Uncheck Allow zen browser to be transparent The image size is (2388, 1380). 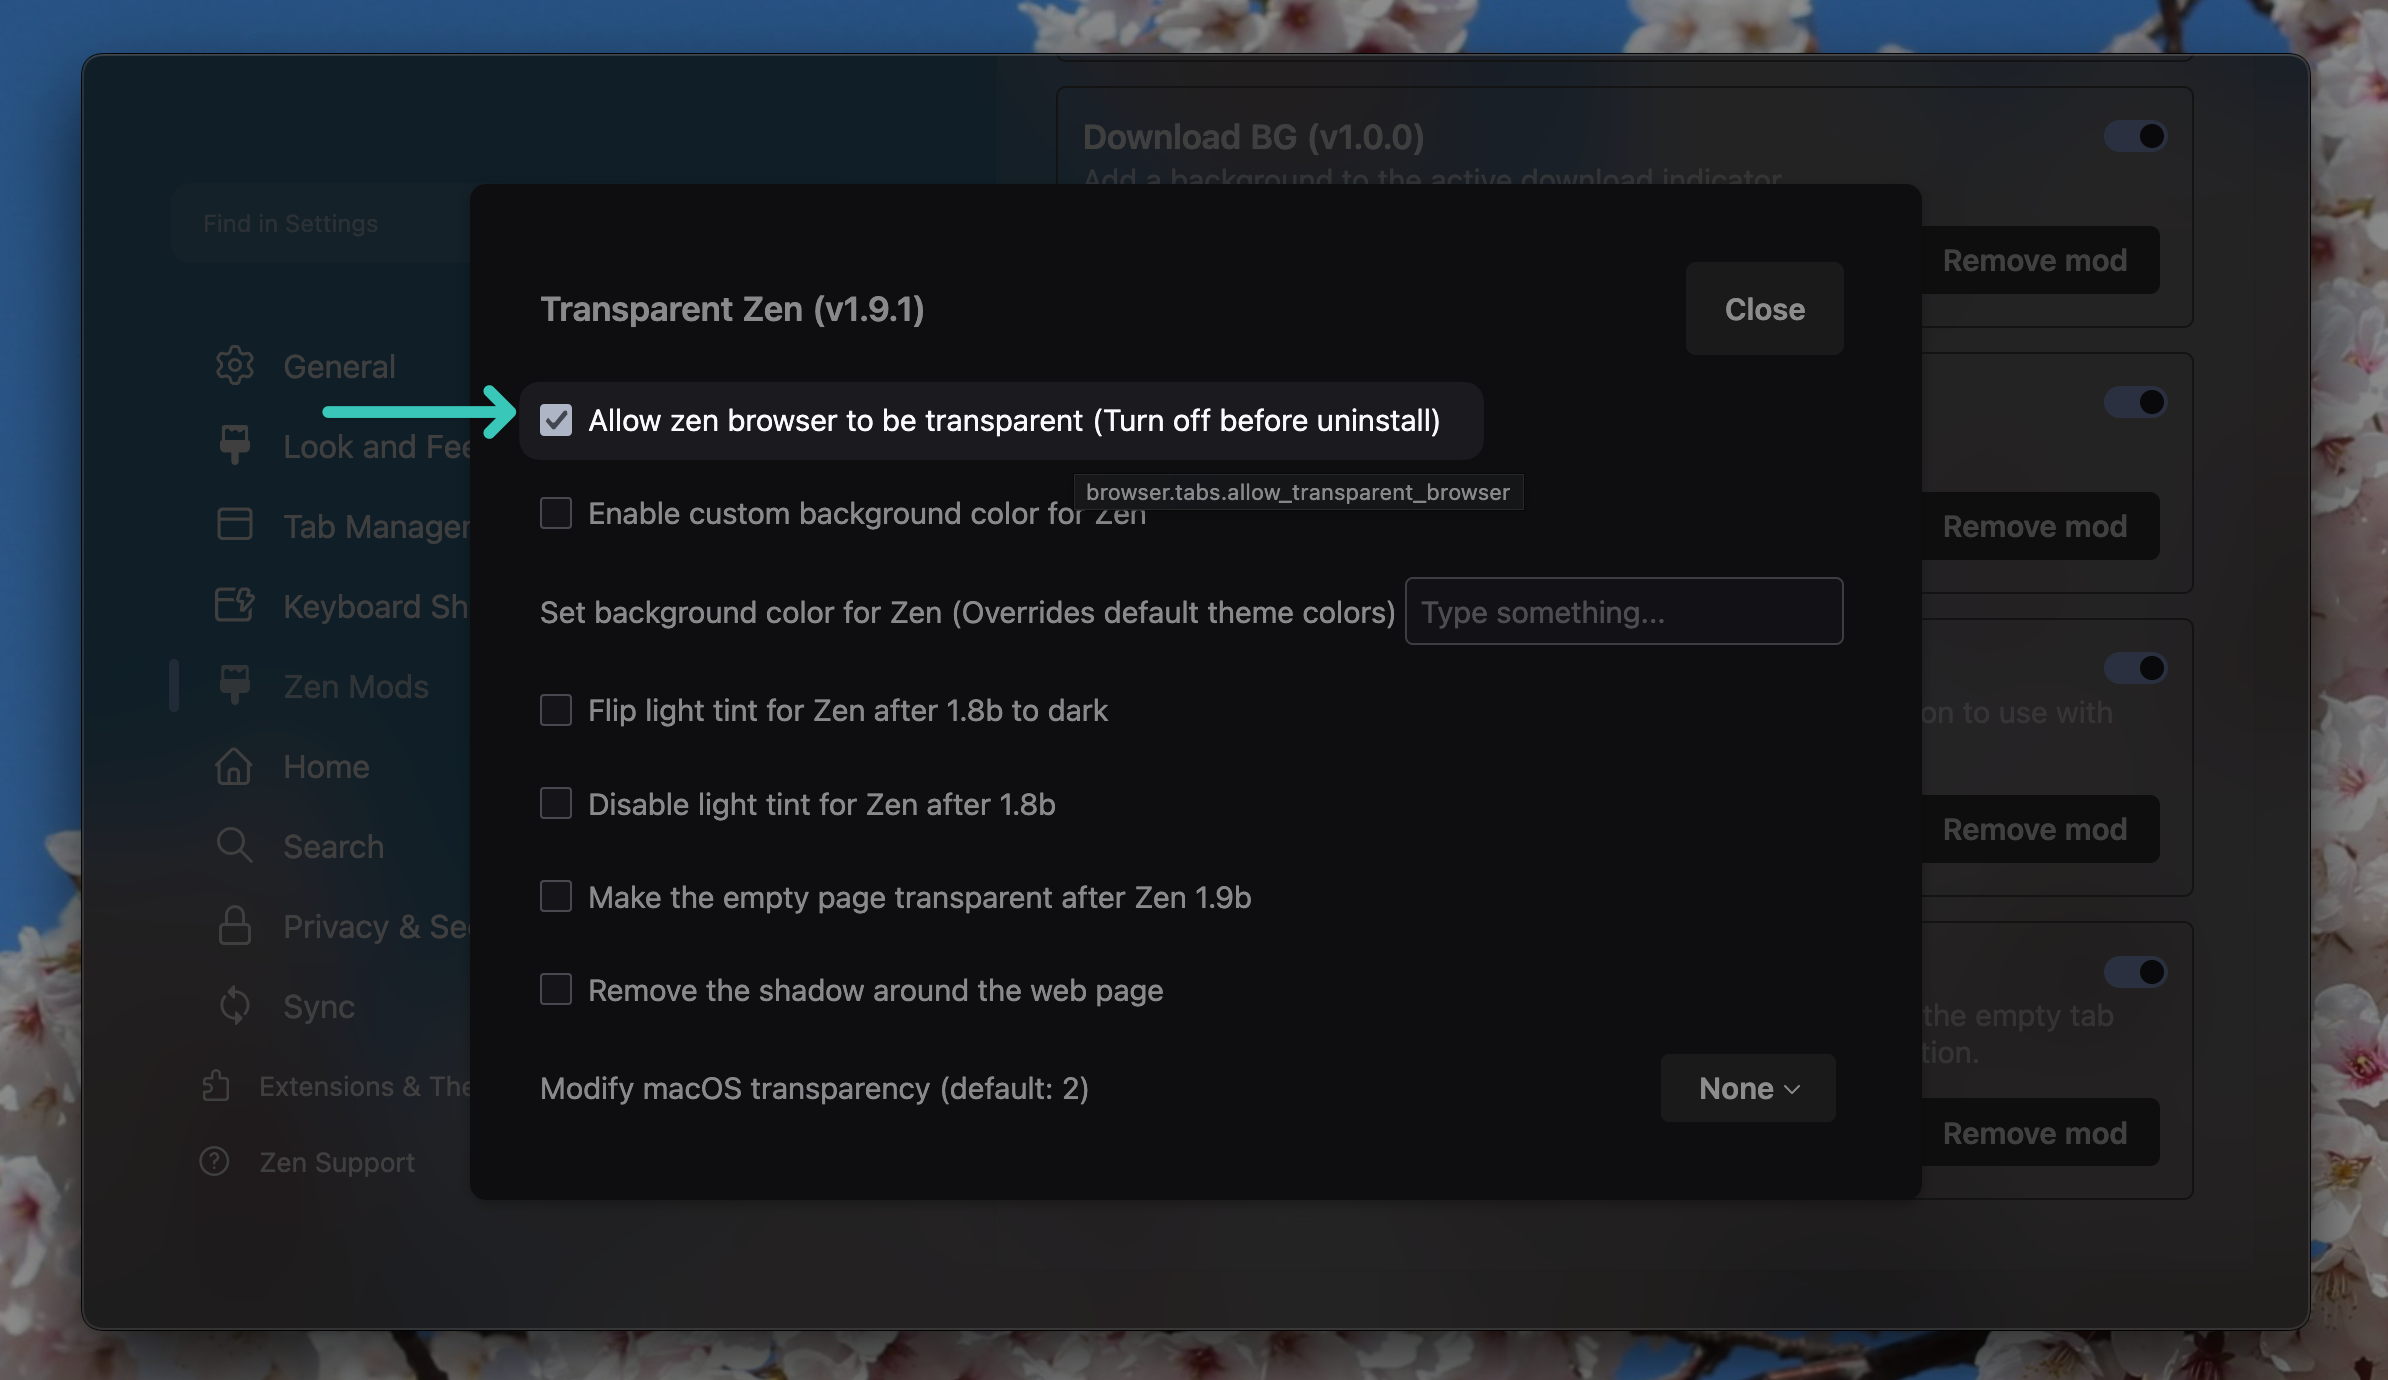tap(556, 420)
